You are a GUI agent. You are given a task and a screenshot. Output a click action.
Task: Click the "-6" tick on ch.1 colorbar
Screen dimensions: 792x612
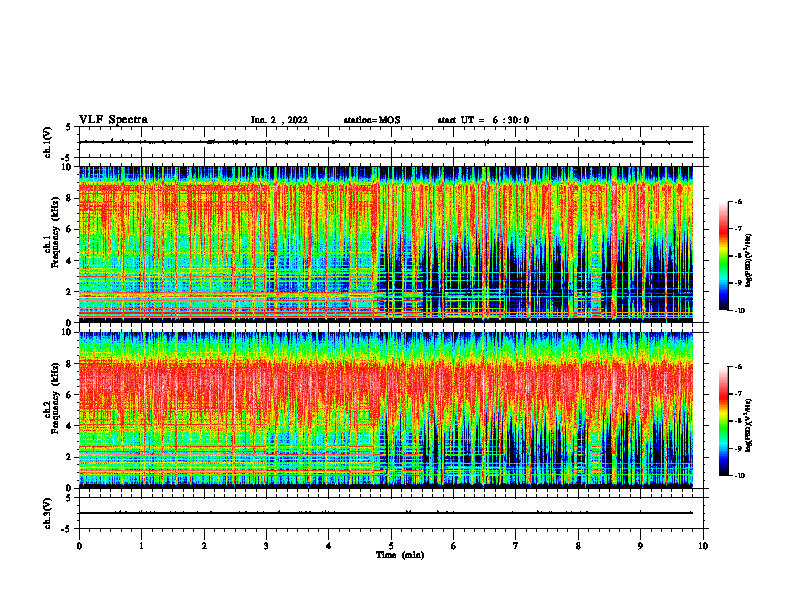(x=738, y=202)
